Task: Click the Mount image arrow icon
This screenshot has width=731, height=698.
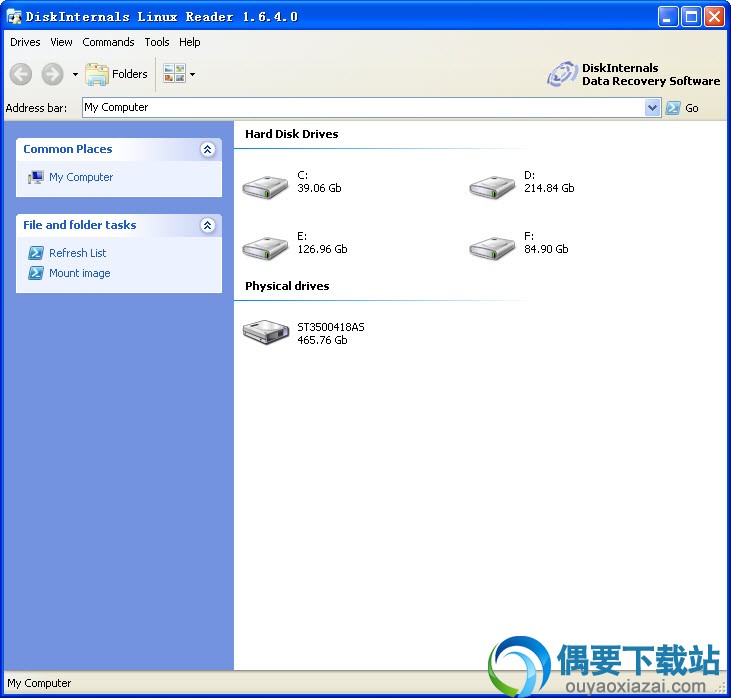Action: click(x=36, y=273)
